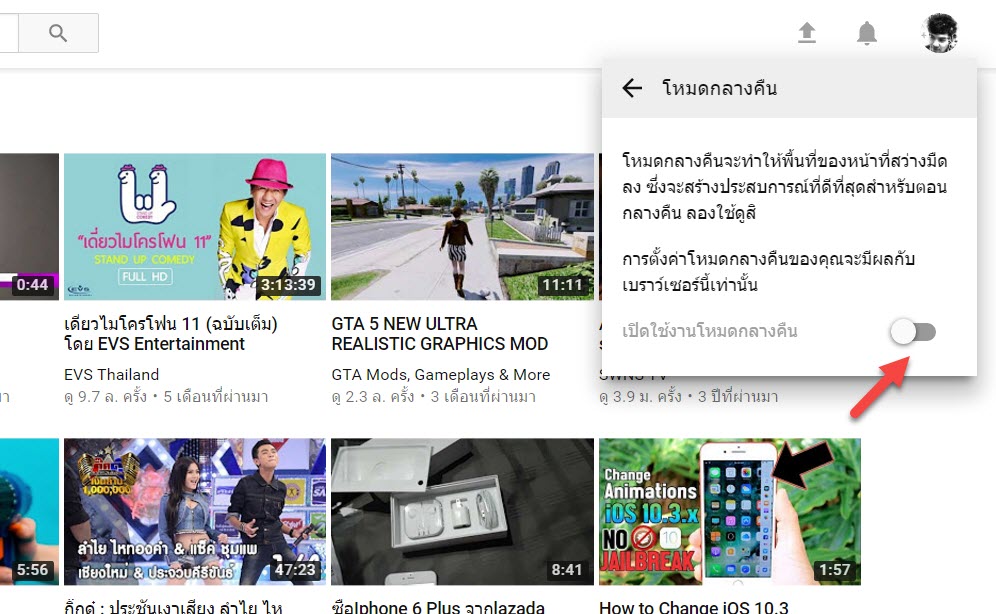The width and height of the screenshot is (996, 614).
Task: Click the GTA 5 NEW ULTRA REALISTIC title
Action: tap(439, 334)
